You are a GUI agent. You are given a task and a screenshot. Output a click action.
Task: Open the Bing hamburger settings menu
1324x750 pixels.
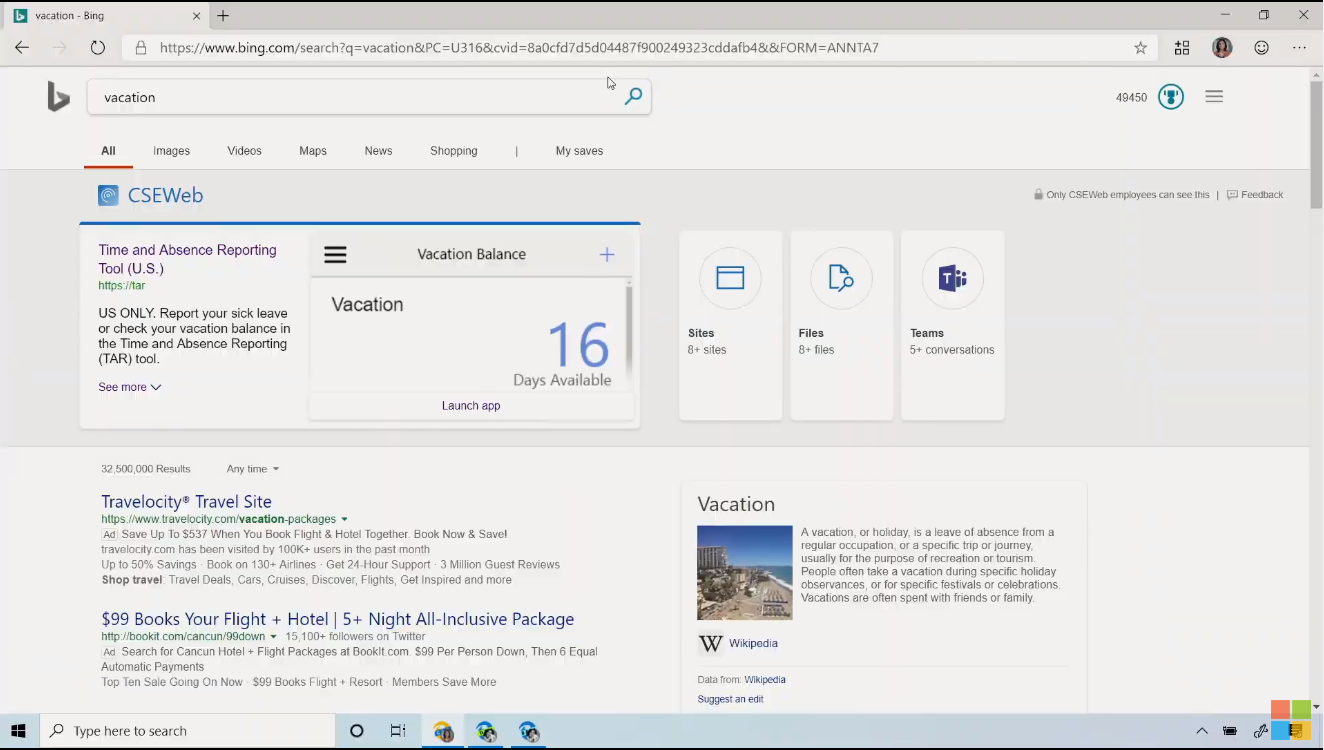(1214, 97)
